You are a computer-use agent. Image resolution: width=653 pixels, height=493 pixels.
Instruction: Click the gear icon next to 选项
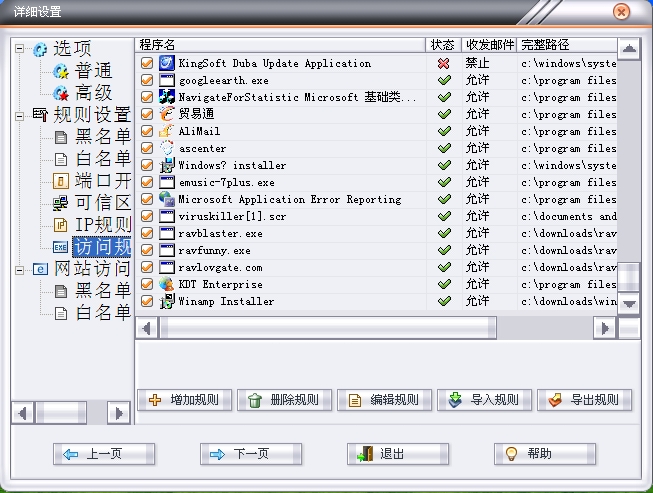[40, 49]
